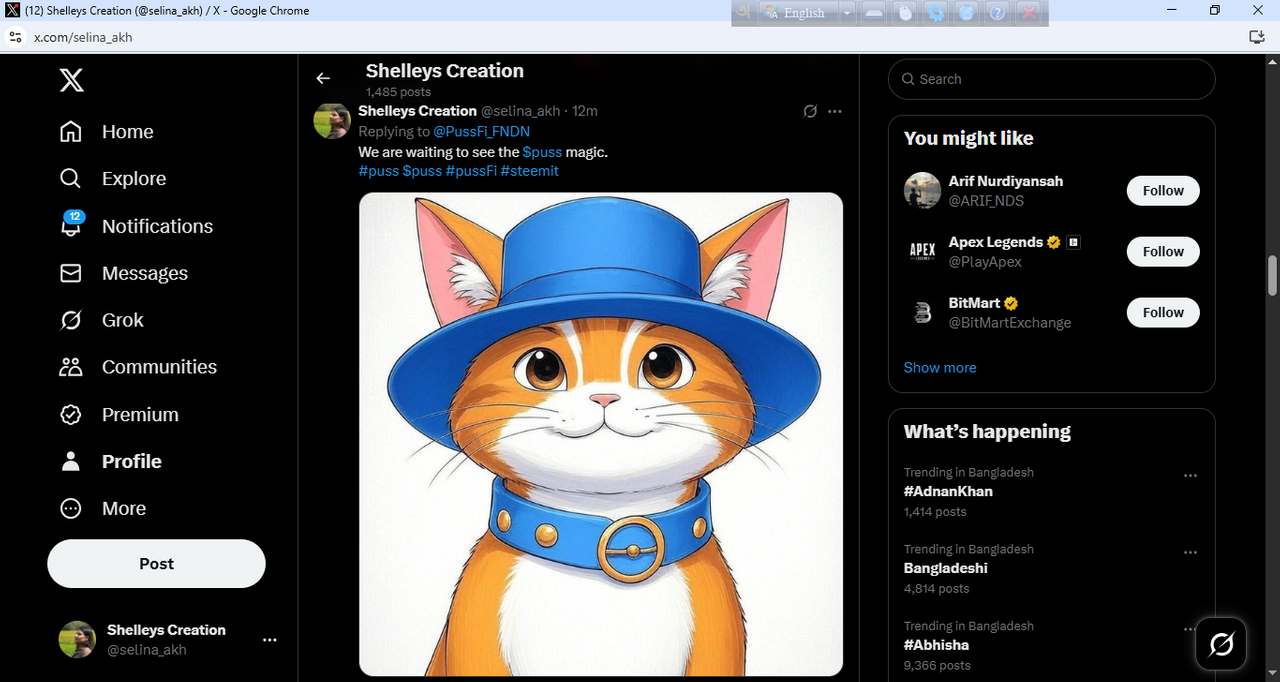Open the cat with blue hat image
The image size is (1280, 682).
pyautogui.click(x=601, y=434)
